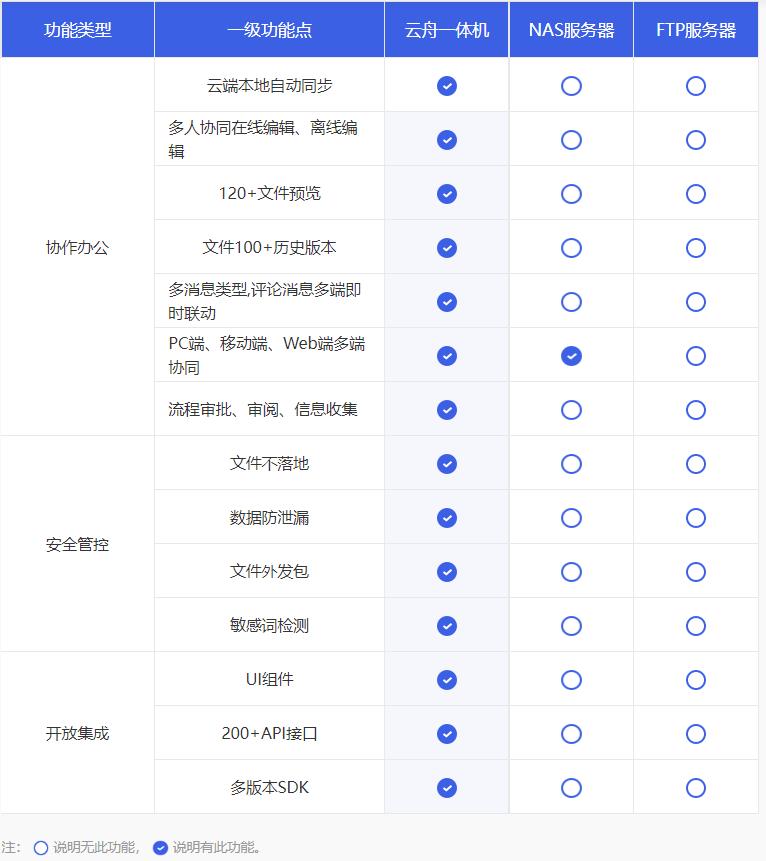Click the 云舟一体机 checkmark for 200+API接口
This screenshot has width=766, height=861.
[447, 734]
